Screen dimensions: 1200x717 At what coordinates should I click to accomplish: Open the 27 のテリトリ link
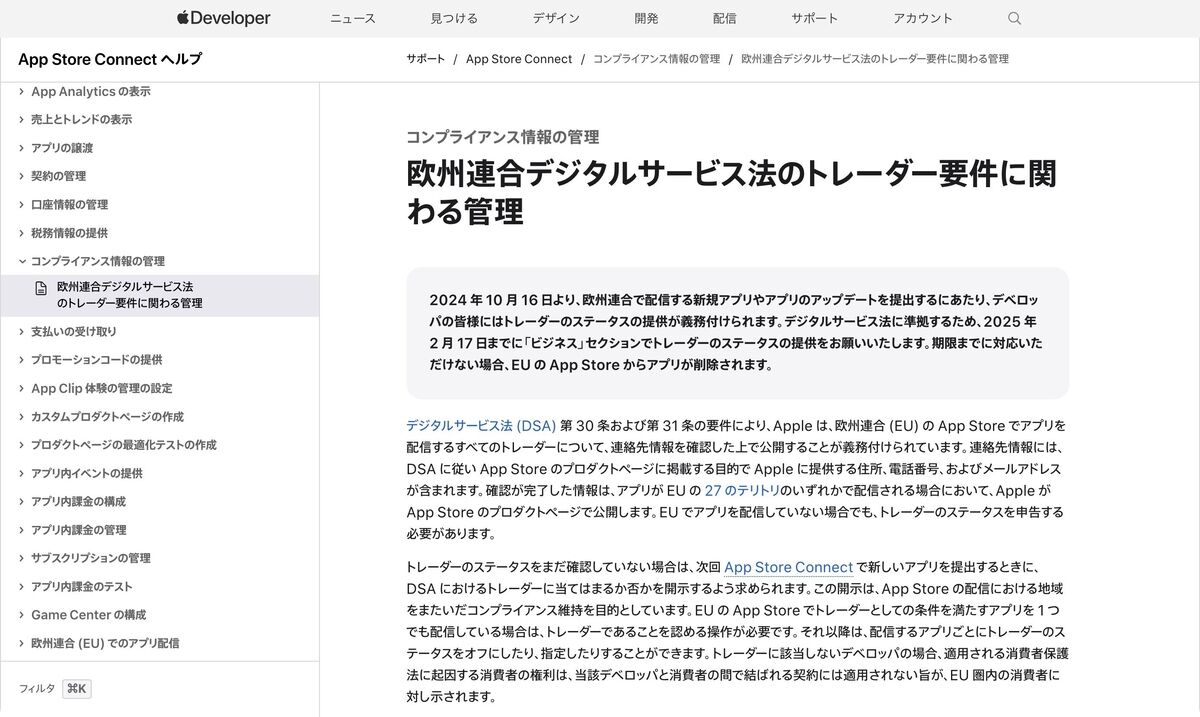(742, 491)
